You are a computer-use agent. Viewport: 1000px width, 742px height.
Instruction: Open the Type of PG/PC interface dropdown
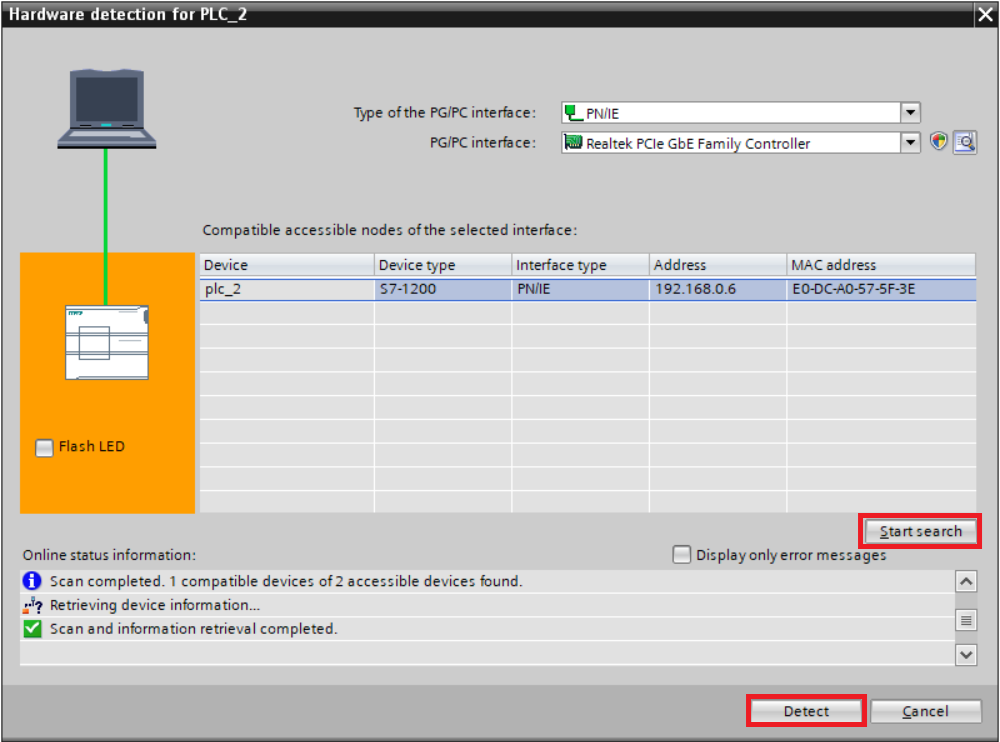pyautogui.click(x=910, y=113)
